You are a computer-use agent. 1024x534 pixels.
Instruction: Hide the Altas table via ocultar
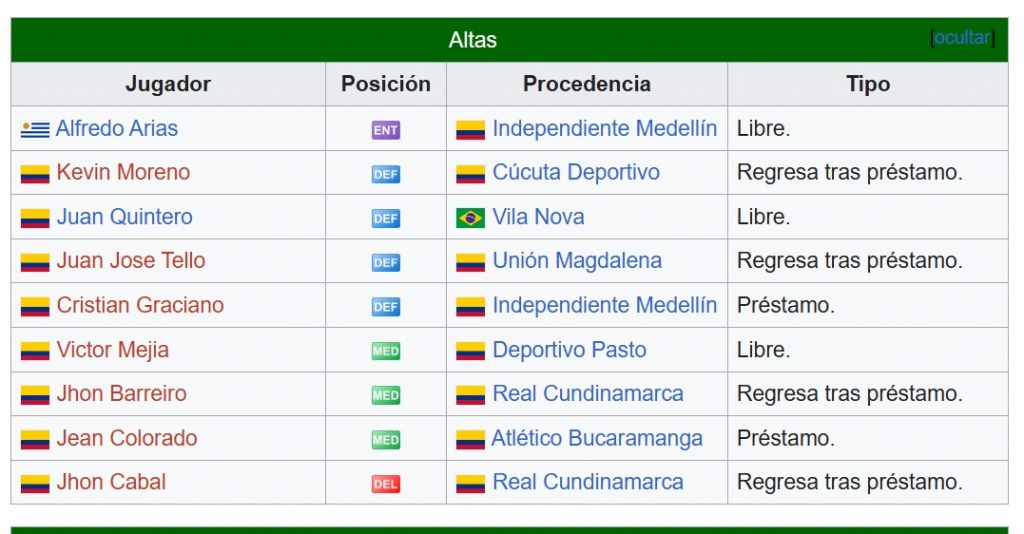(962, 38)
